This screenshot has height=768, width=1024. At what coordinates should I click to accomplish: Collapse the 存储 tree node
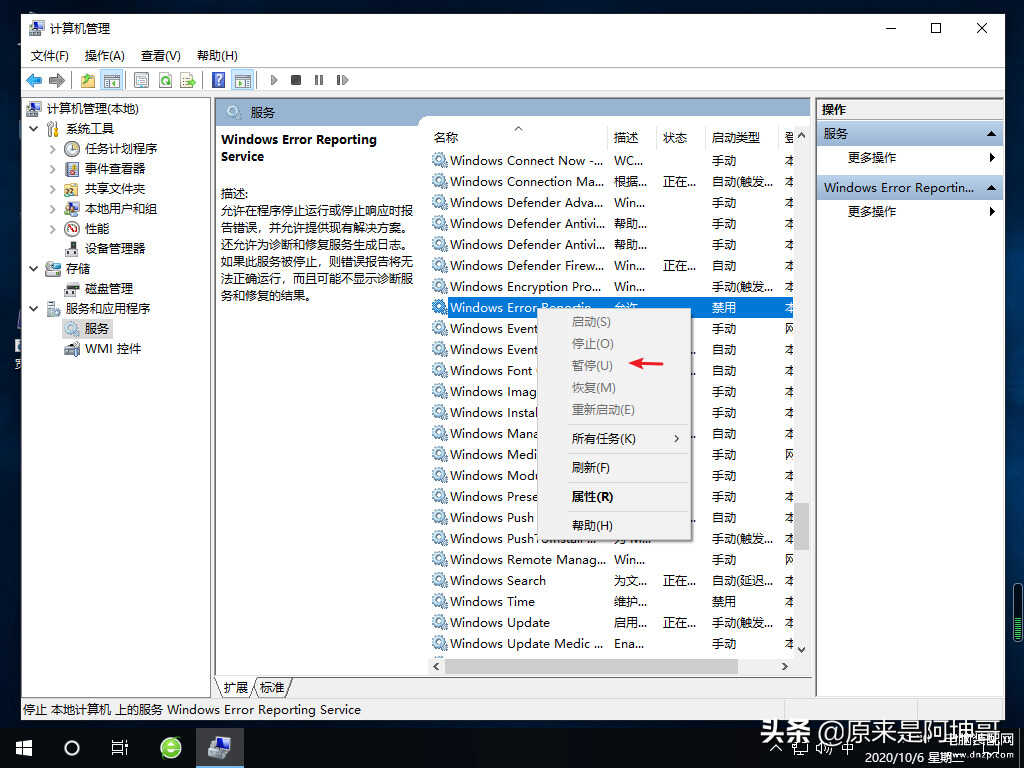pyautogui.click(x=33, y=268)
